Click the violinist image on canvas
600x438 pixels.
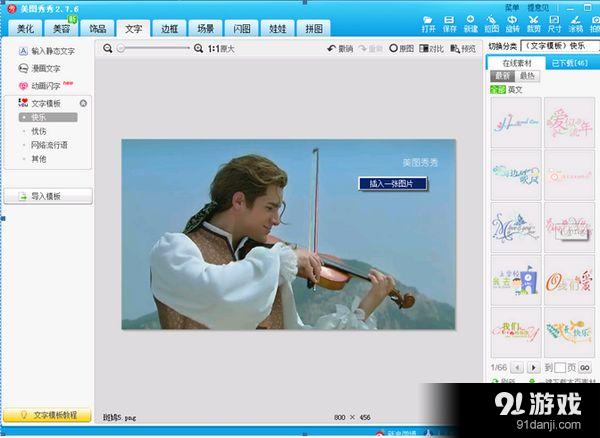(289, 234)
